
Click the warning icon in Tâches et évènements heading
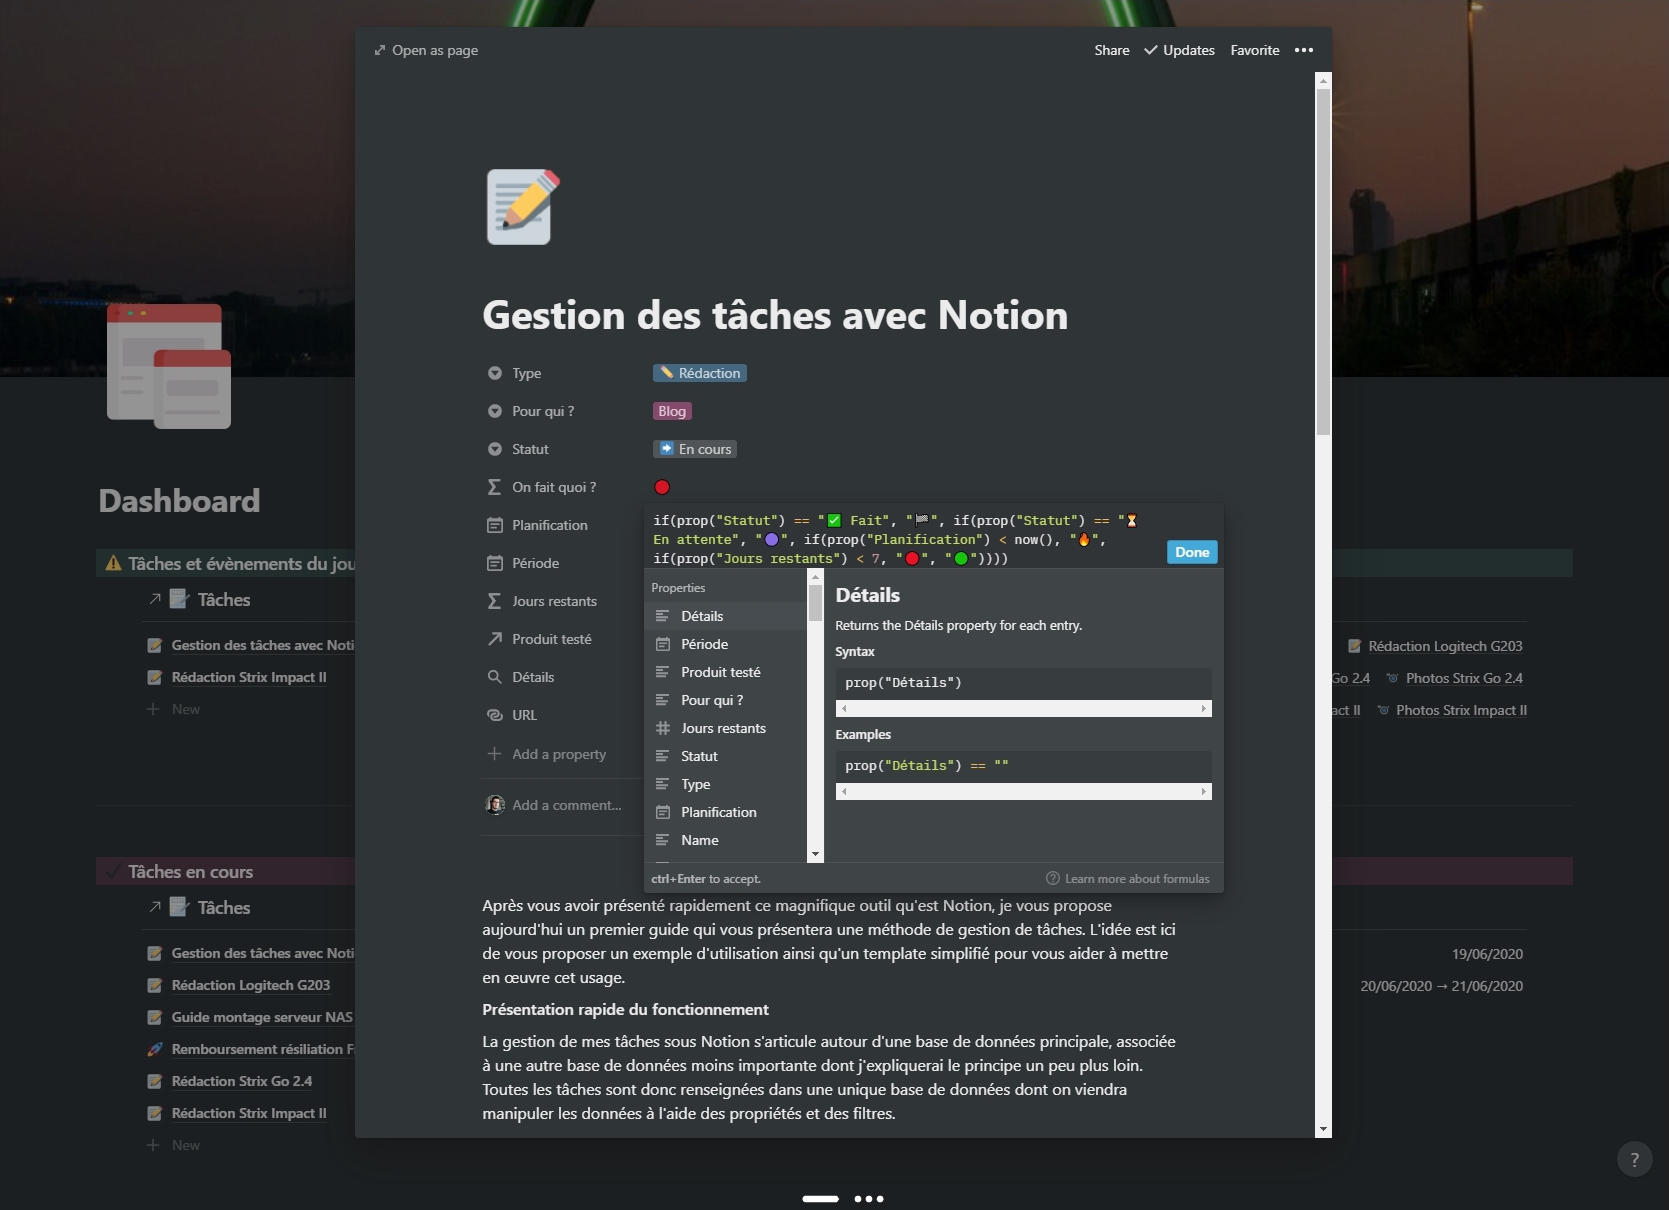pos(114,563)
